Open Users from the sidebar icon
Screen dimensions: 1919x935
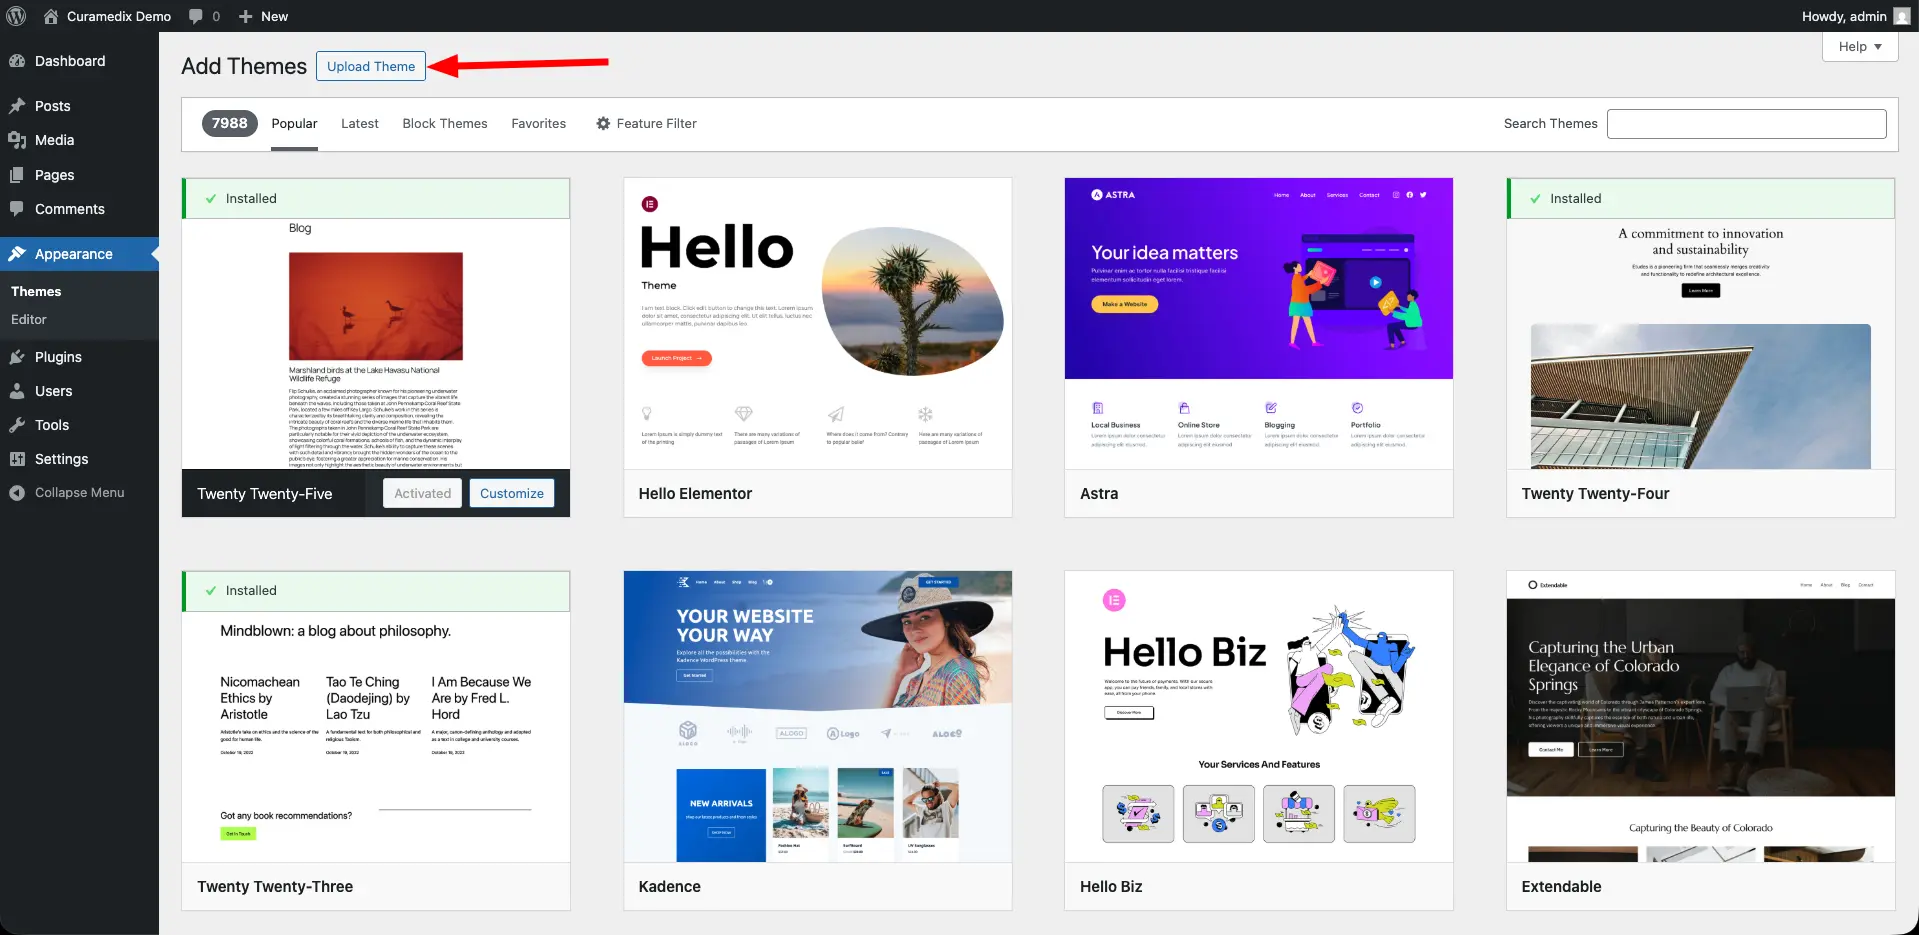tap(20, 390)
